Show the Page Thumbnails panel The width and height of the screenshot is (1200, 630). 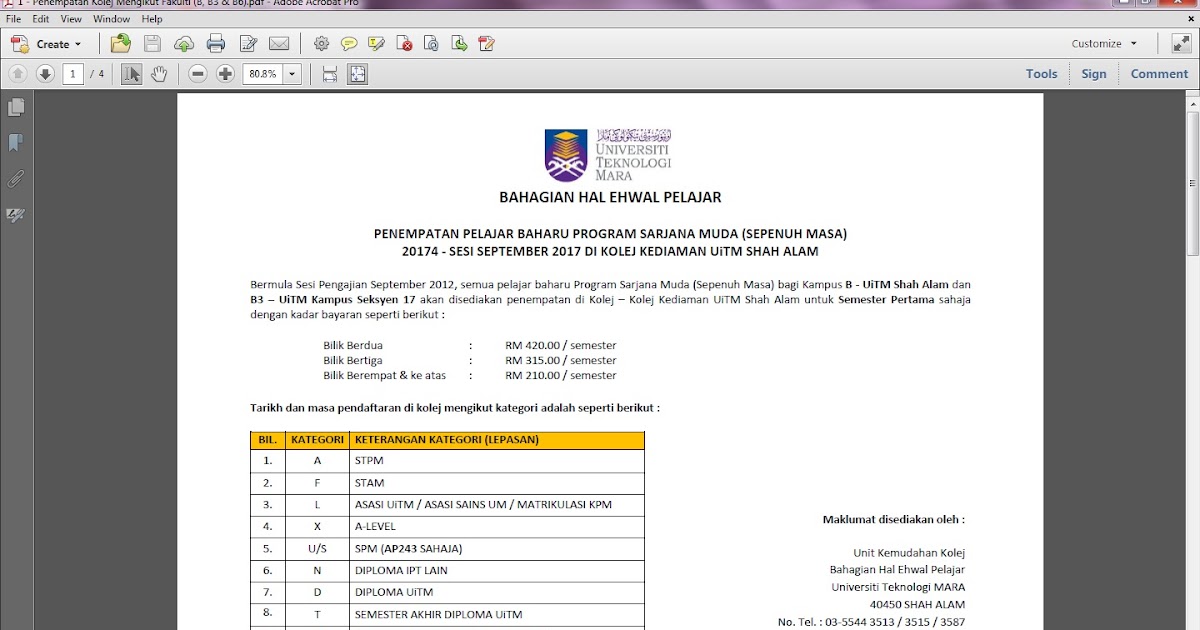[15, 107]
